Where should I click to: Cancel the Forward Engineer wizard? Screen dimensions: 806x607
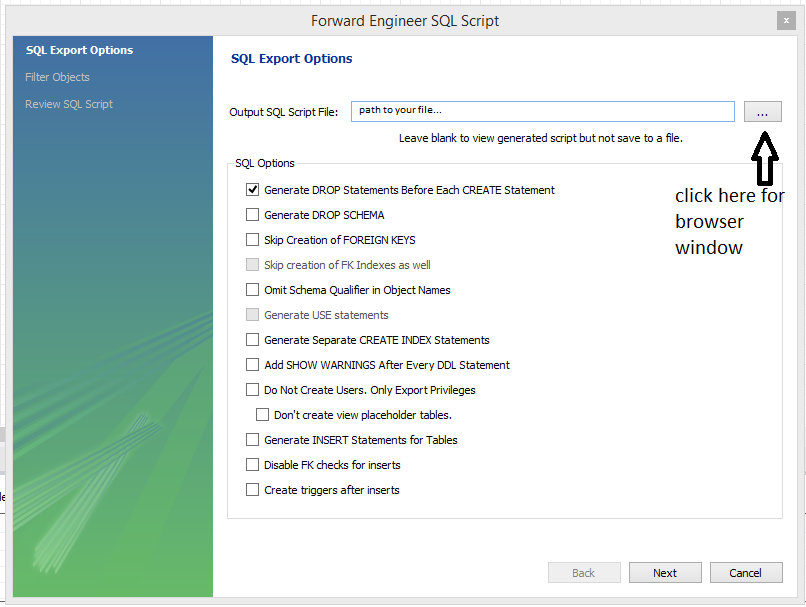745,573
